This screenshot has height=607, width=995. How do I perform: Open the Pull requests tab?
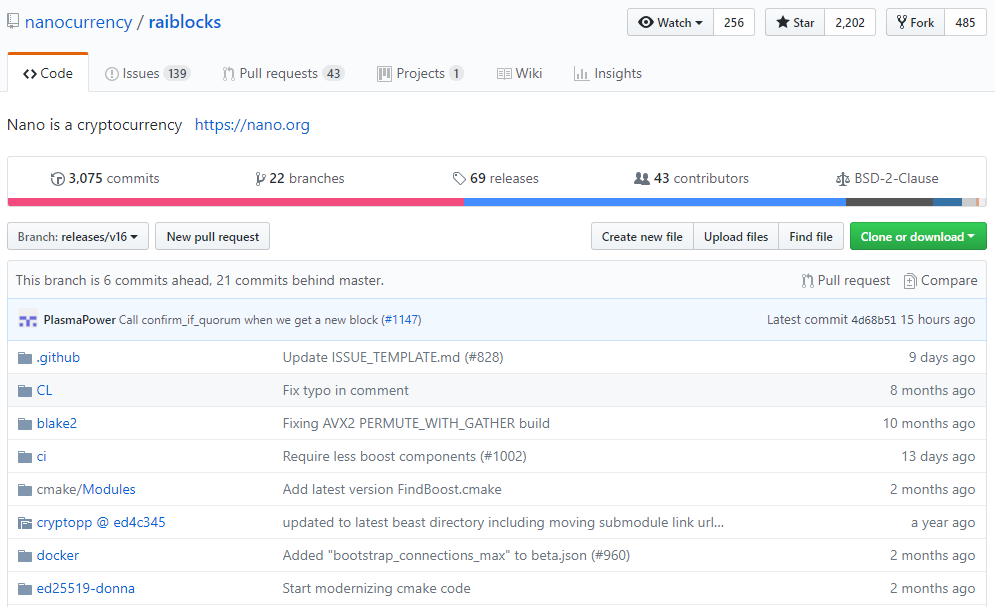click(x=282, y=74)
